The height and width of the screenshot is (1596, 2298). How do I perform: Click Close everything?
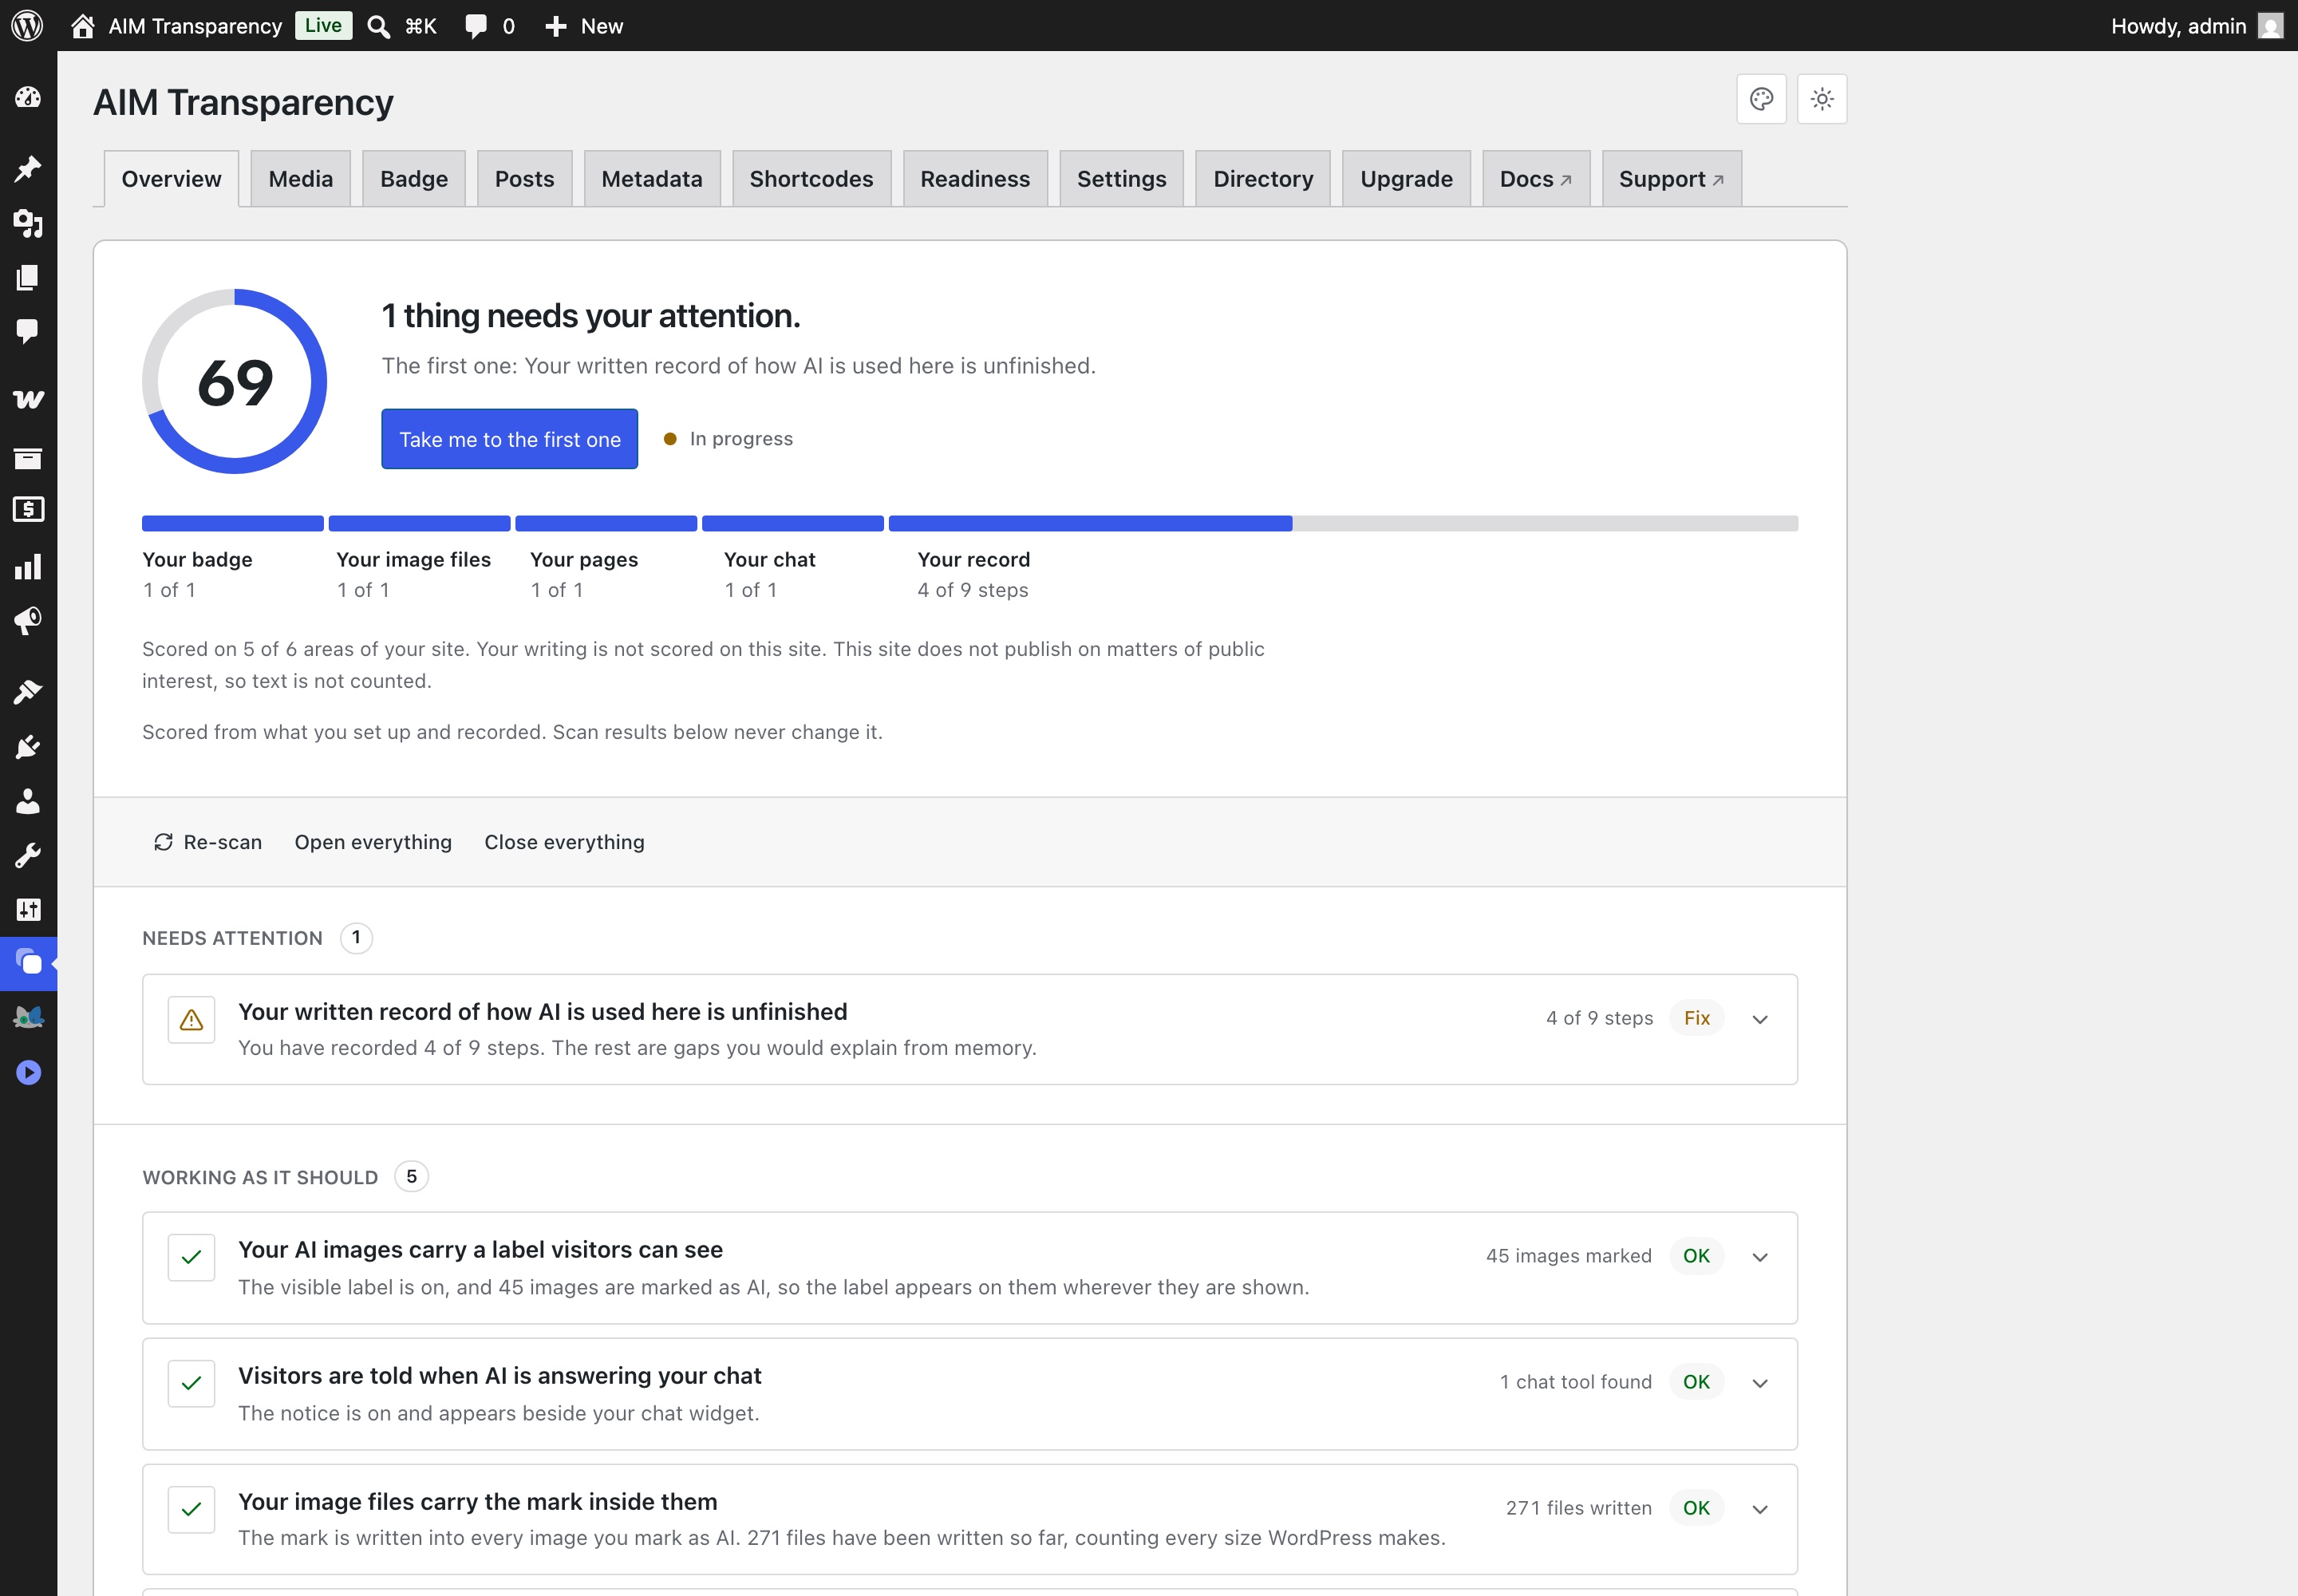(564, 842)
